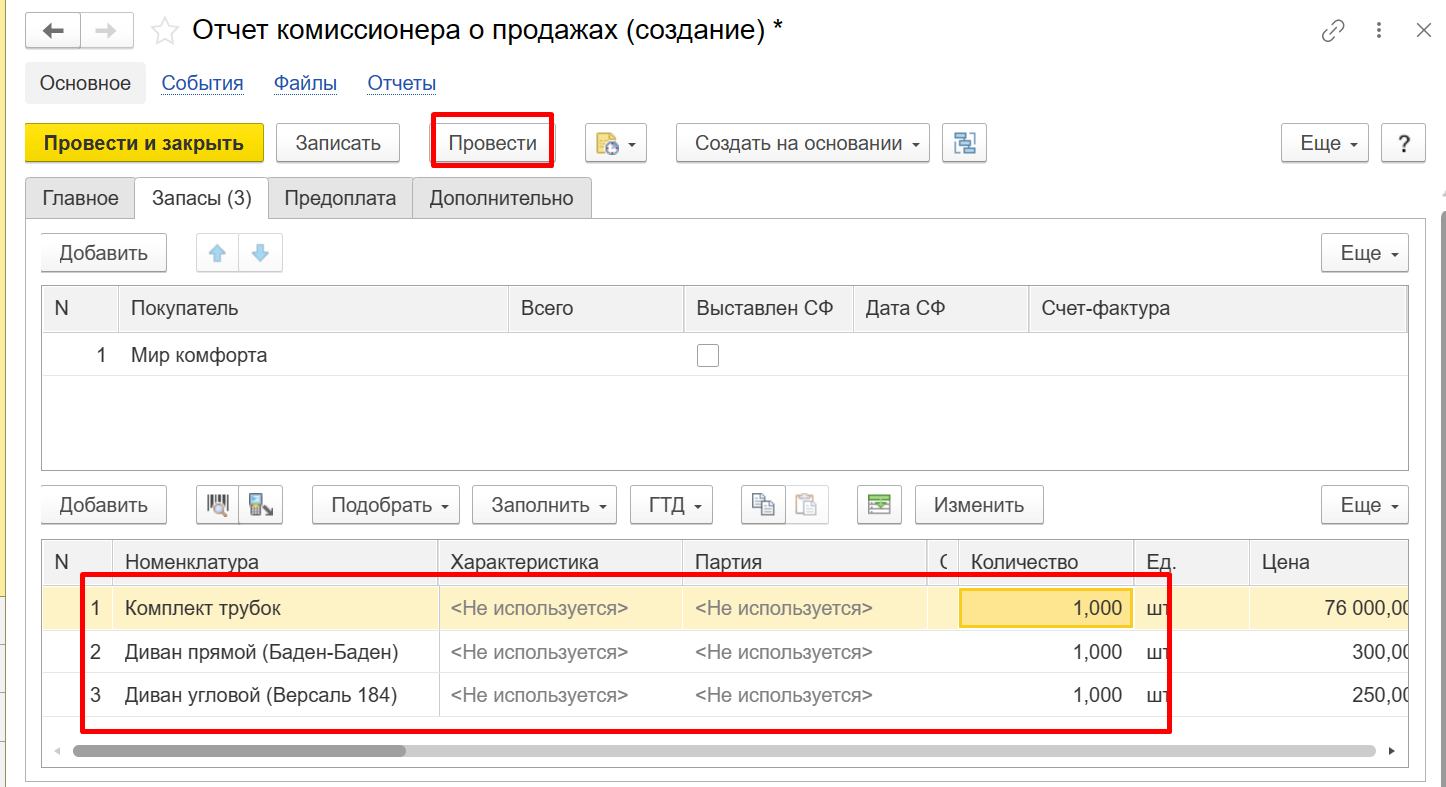Expand the Заполнить dropdown button

click(x=544, y=505)
